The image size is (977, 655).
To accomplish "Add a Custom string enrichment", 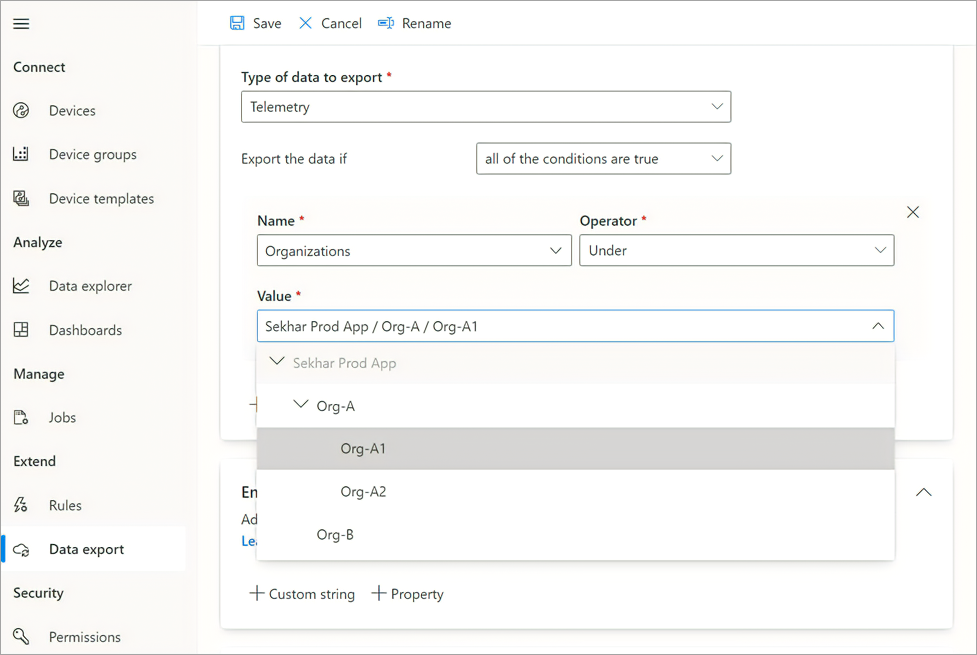I will (302, 593).
